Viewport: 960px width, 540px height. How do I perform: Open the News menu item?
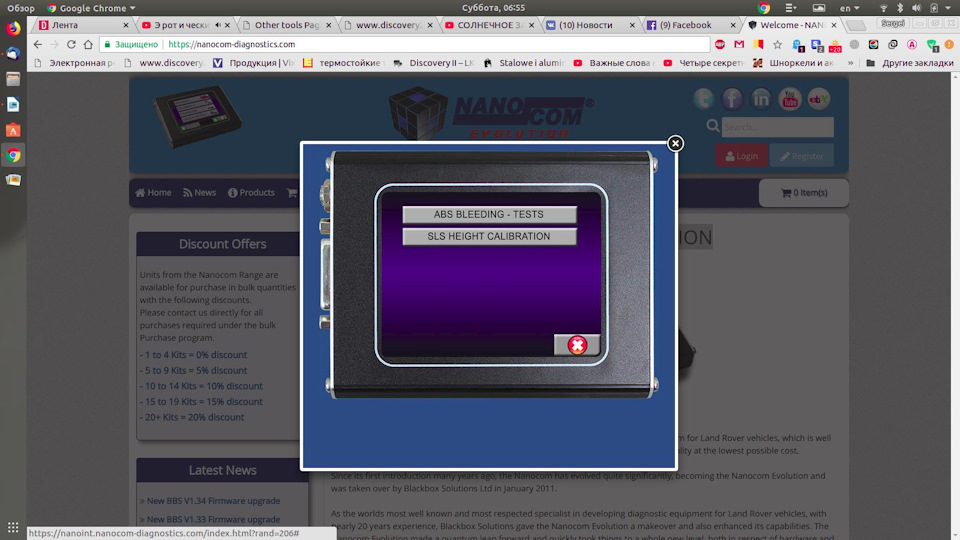pos(200,192)
